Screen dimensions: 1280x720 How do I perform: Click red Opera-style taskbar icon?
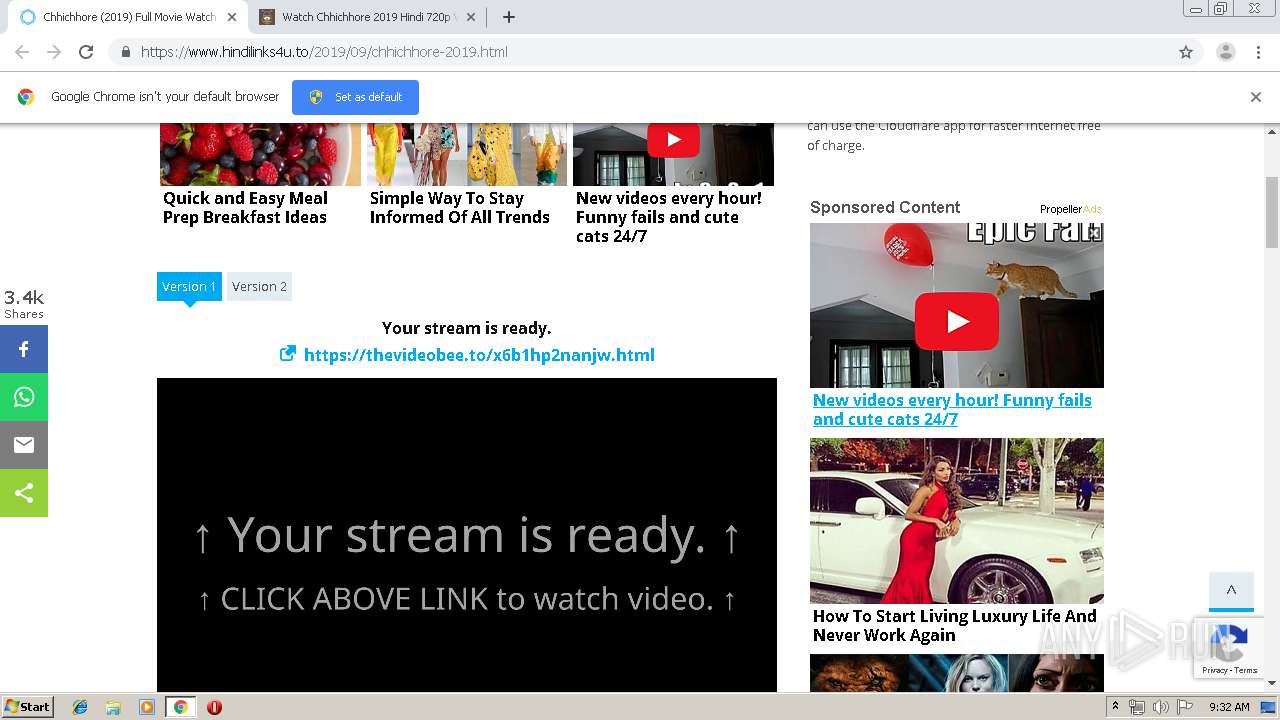[x=214, y=707]
